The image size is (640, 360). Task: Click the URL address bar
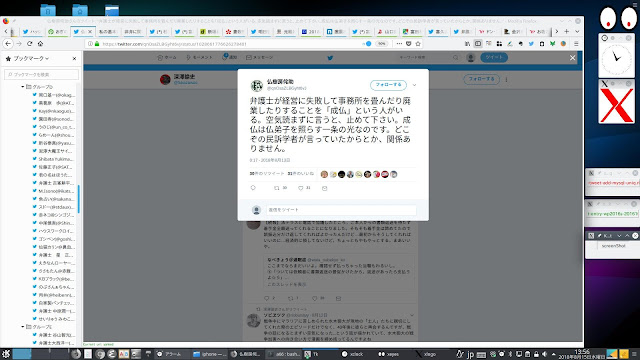click(x=229, y=44)
